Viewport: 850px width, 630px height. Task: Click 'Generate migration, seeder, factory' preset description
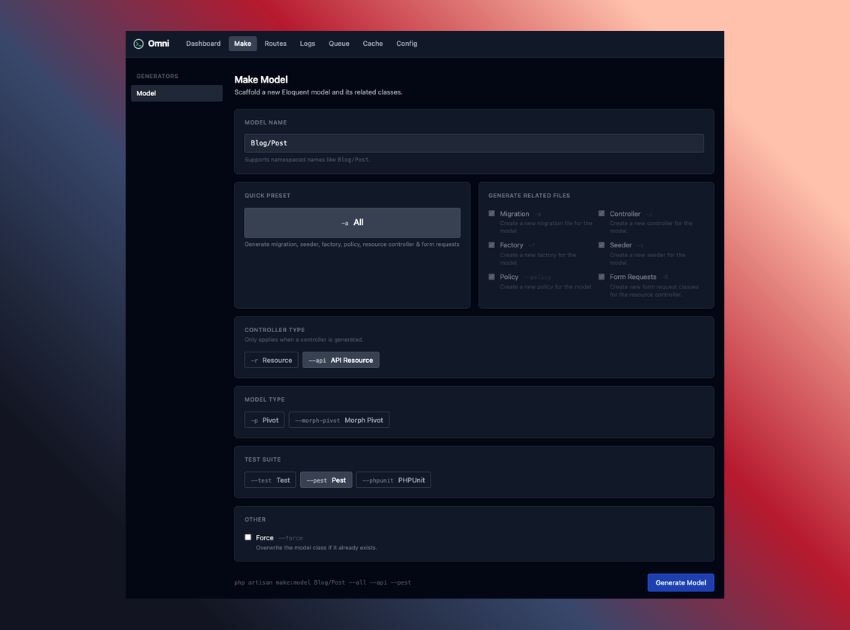click(352, 245)
